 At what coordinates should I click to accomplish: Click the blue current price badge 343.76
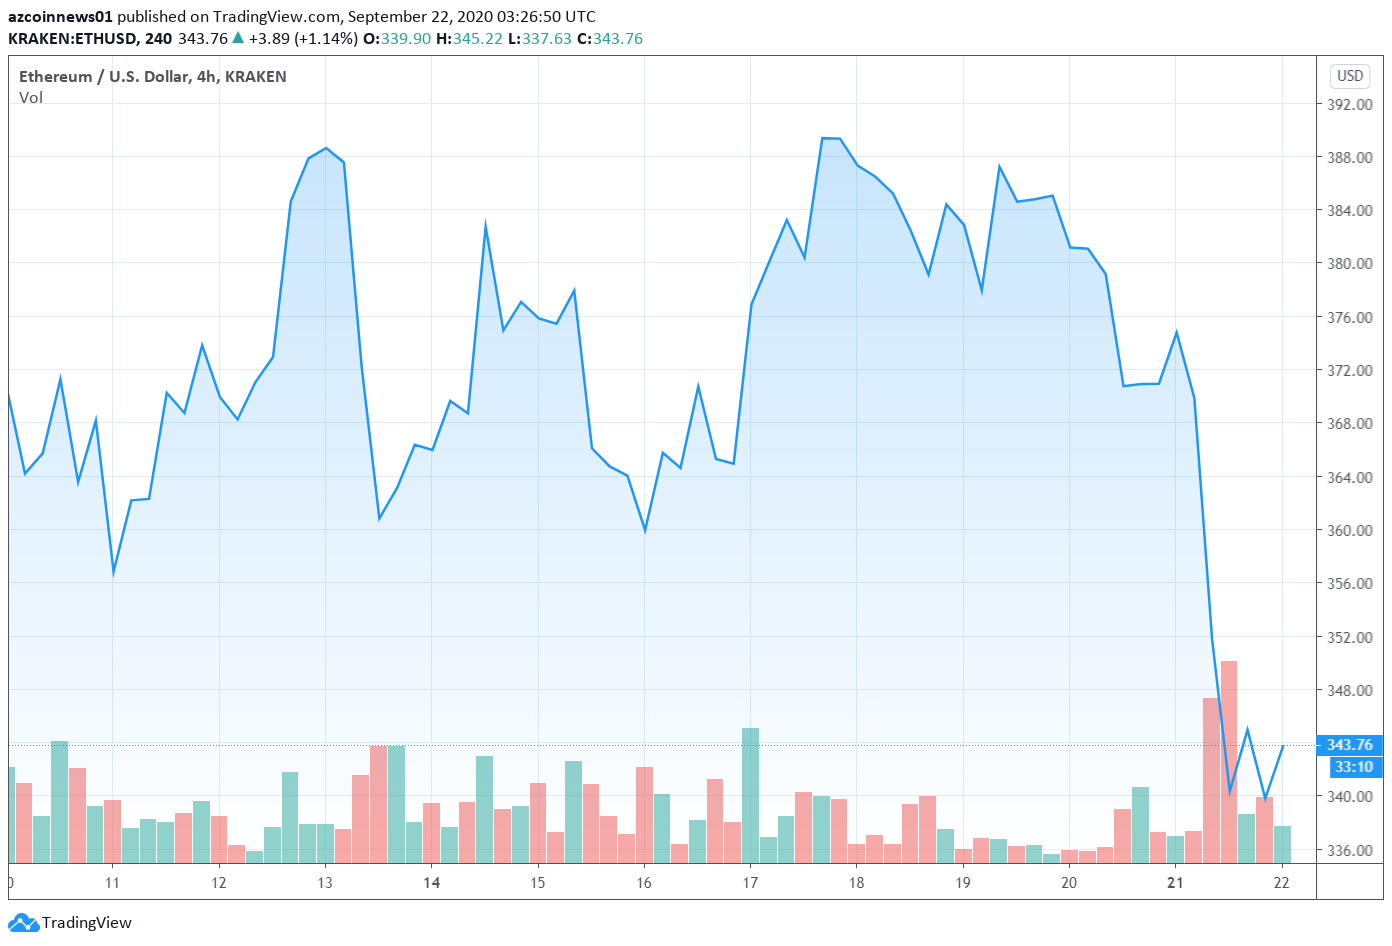1349,745
